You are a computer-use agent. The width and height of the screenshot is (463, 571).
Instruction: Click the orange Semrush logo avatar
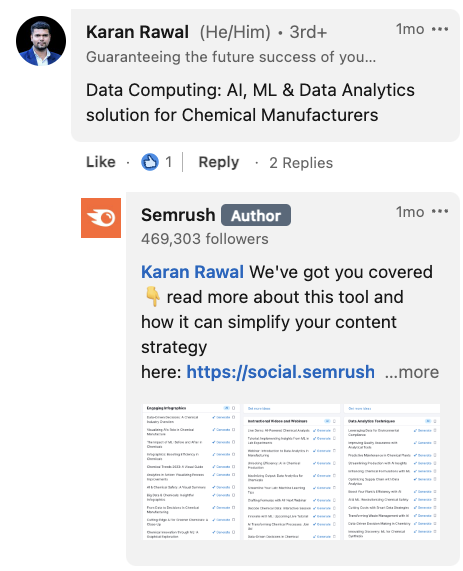pyautogui.click(x=101, y=218)
